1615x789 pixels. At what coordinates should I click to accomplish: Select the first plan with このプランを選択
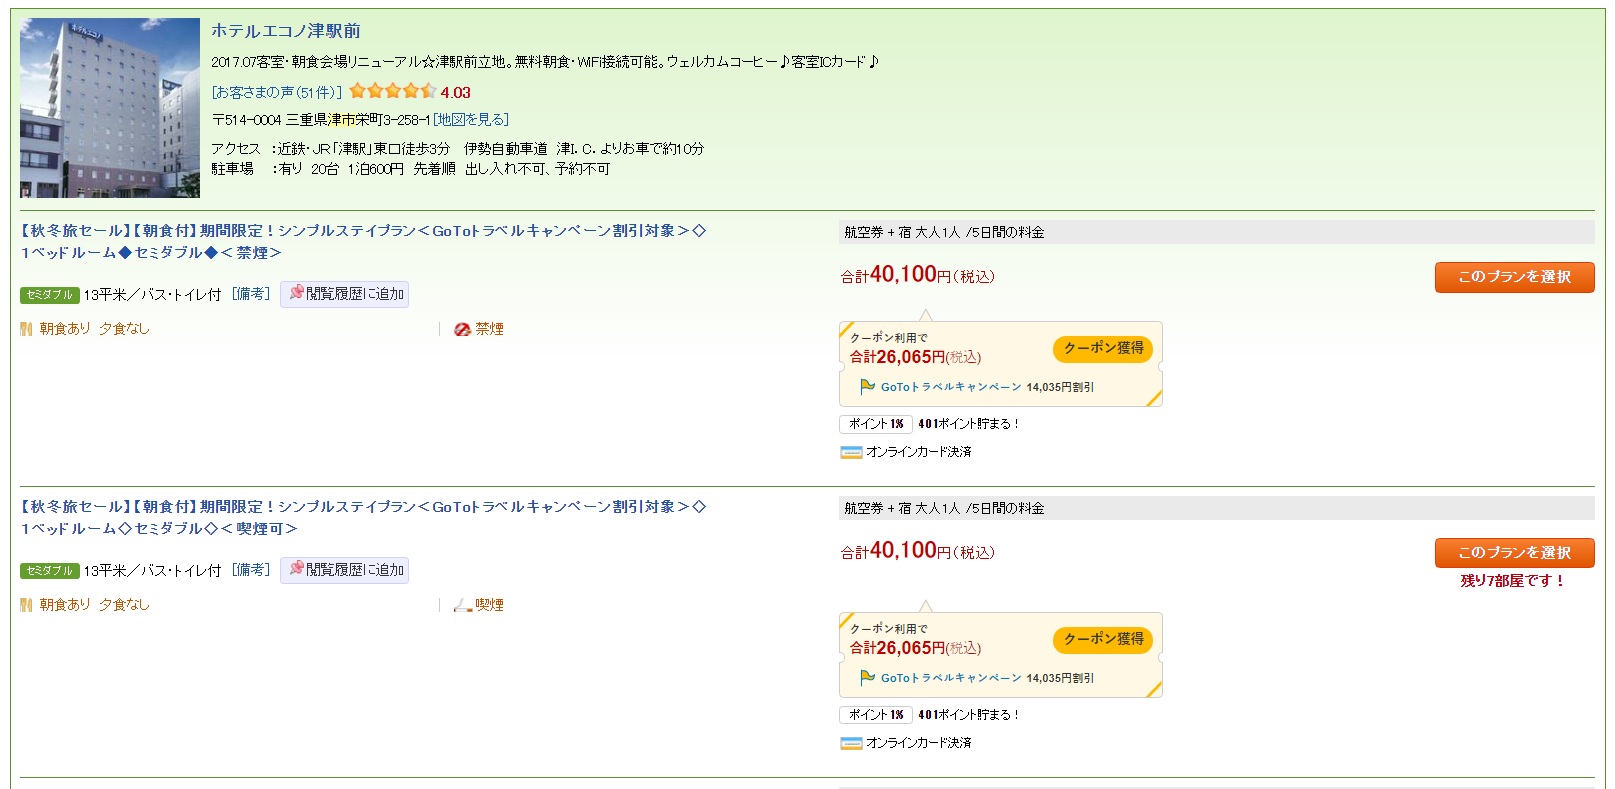[x=1514, y=277]
